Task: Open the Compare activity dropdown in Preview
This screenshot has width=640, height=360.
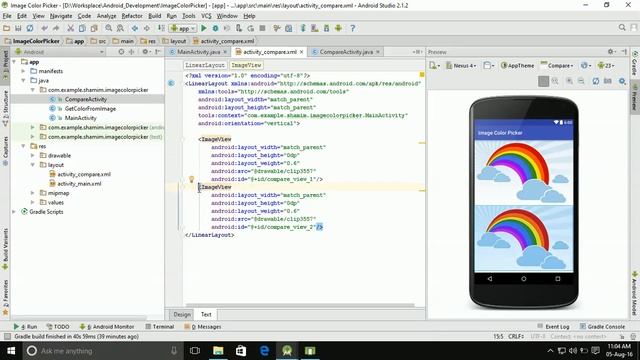Action: 557,65
